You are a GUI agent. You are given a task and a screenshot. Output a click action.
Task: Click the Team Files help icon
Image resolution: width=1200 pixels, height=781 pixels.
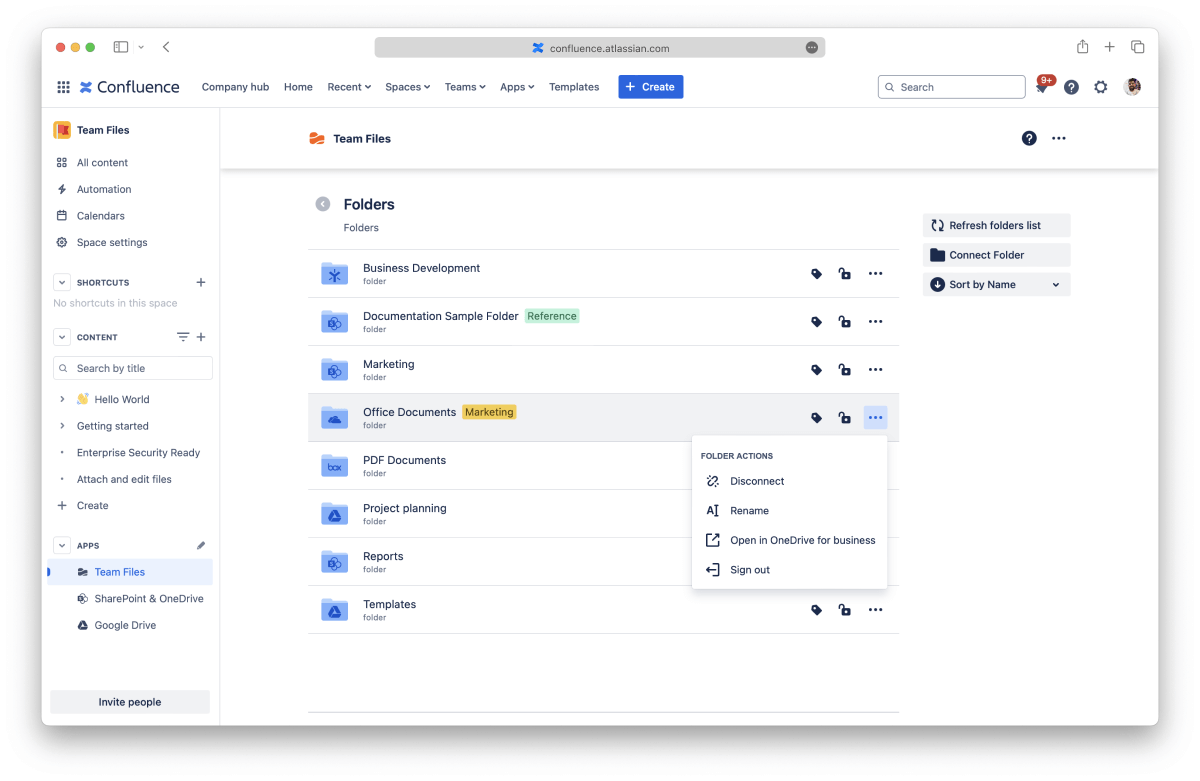[1029, 138]
